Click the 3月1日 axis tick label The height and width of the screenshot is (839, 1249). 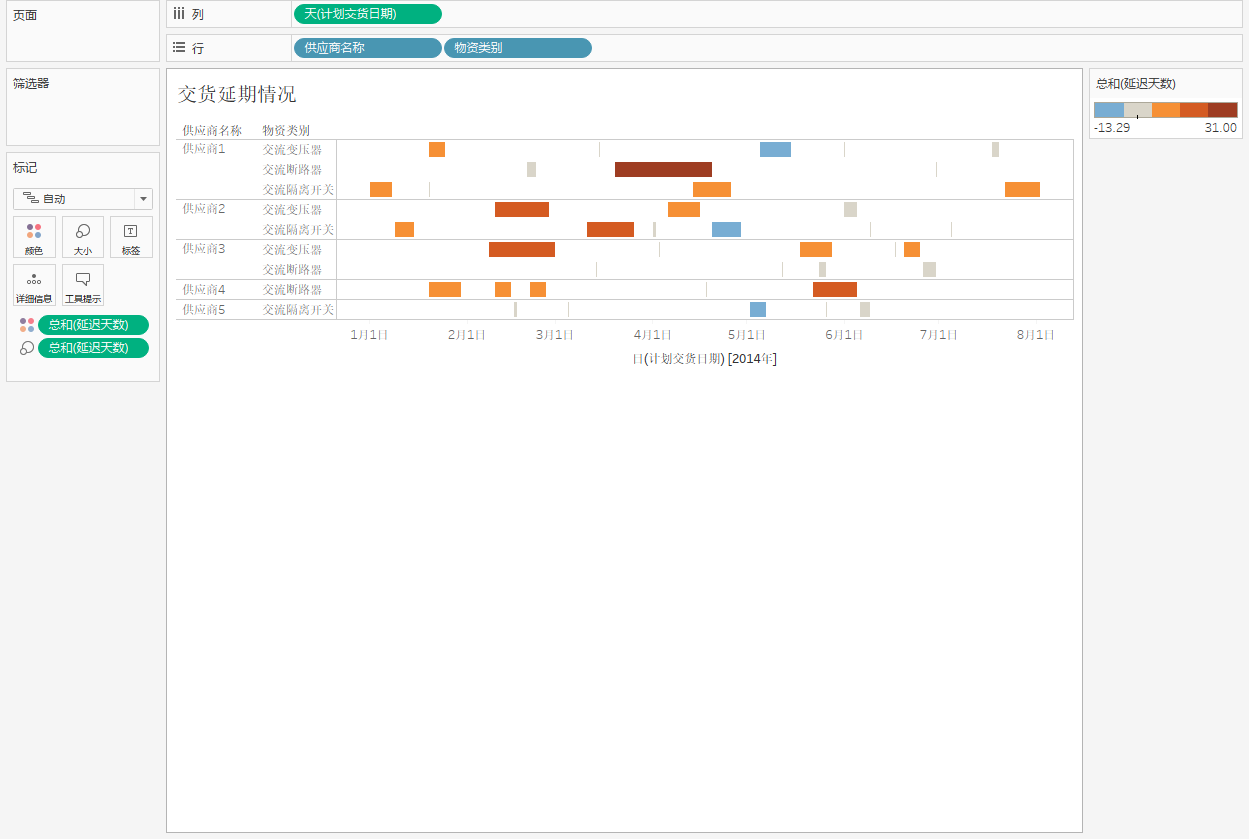(555, 335)
